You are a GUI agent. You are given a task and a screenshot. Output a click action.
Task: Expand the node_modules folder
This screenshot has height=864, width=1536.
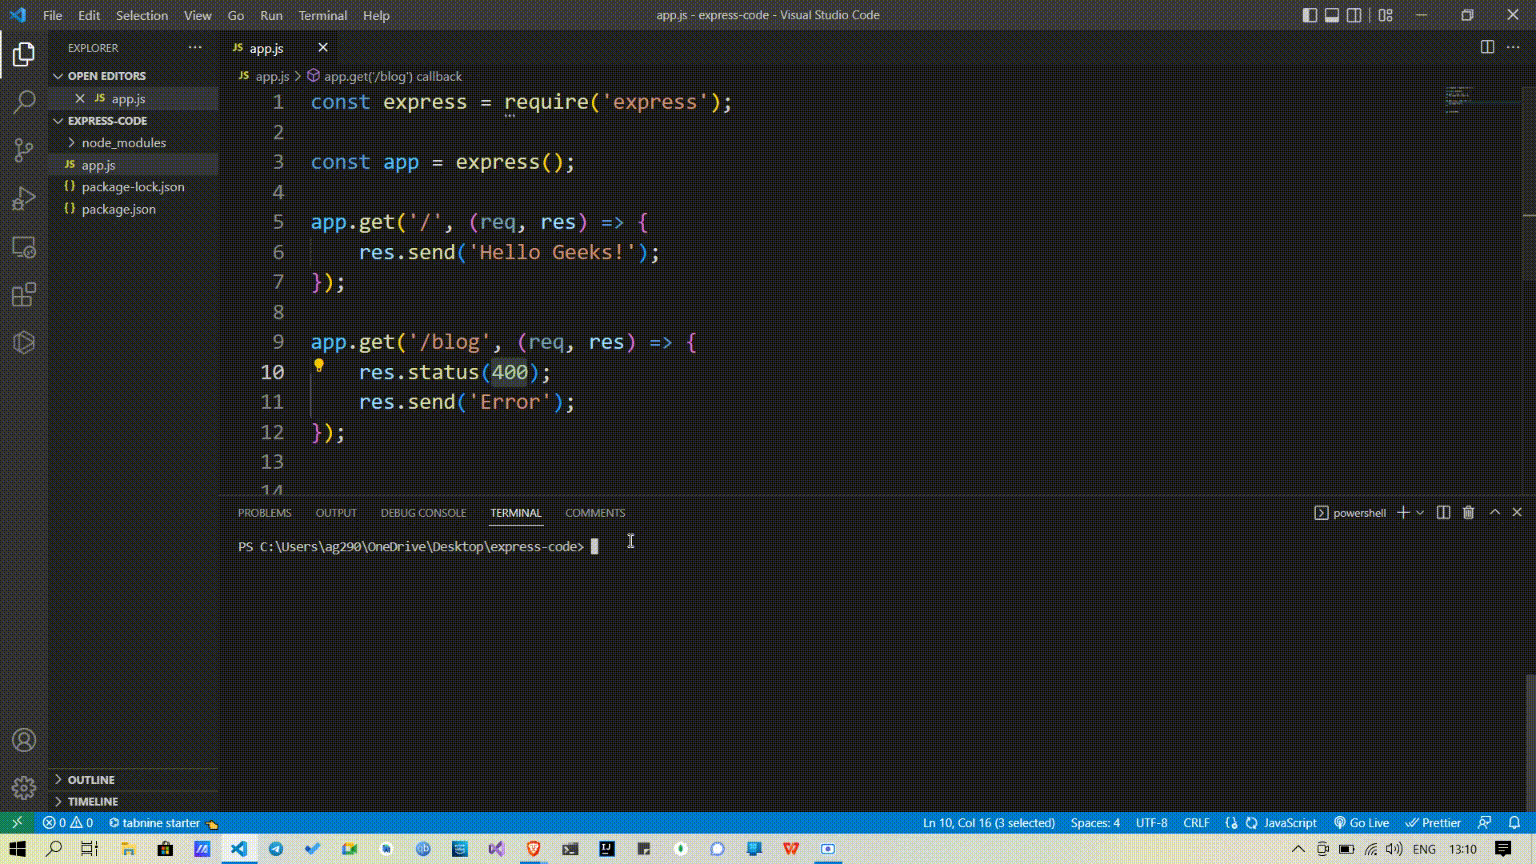point(123,143)
